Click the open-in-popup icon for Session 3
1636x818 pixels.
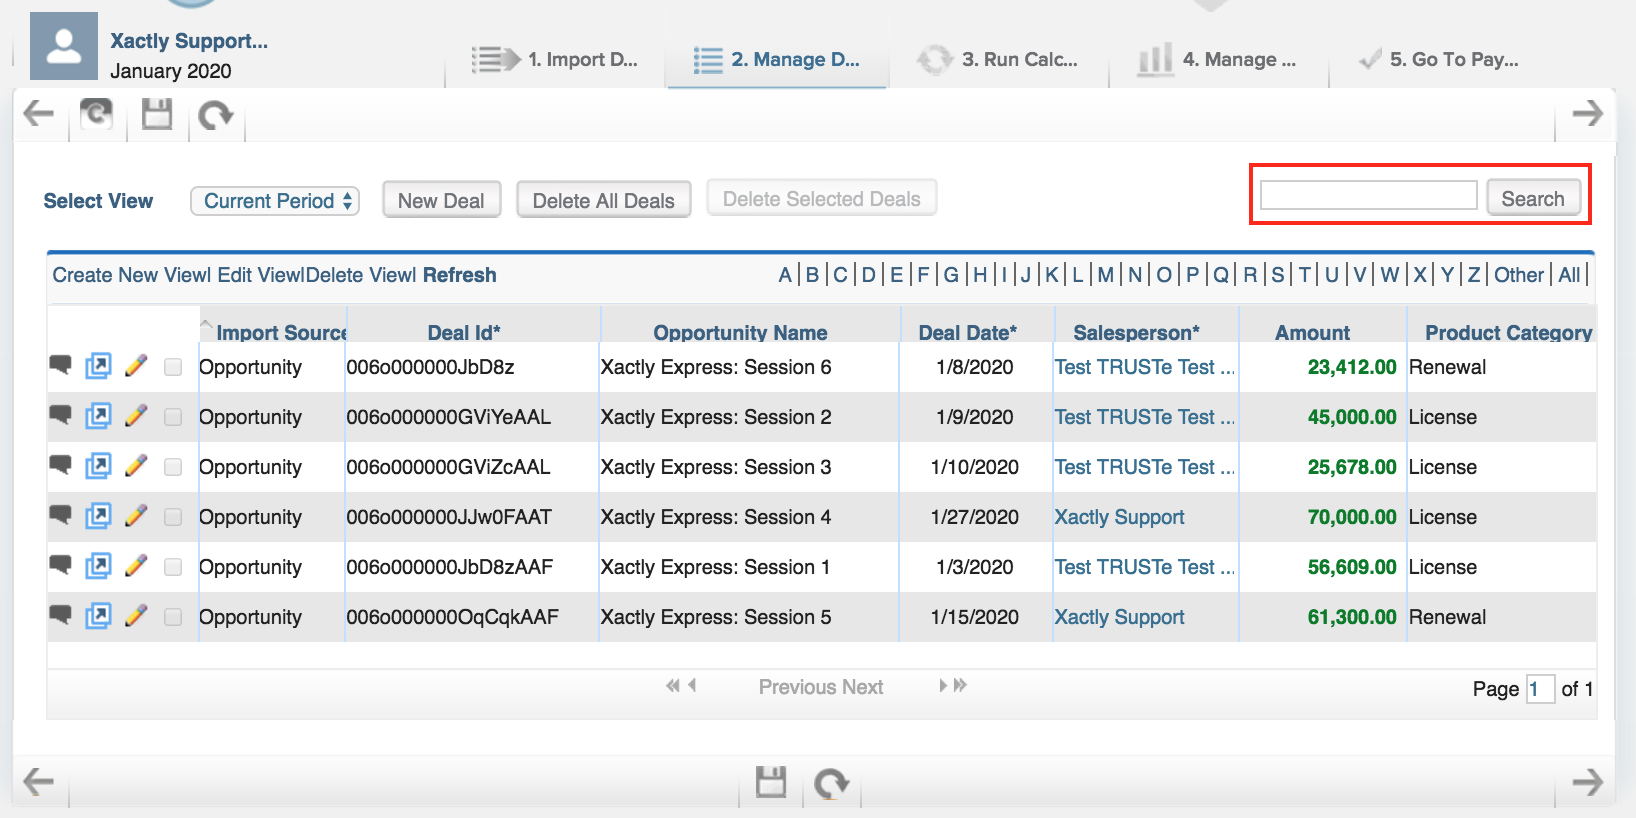98,466
